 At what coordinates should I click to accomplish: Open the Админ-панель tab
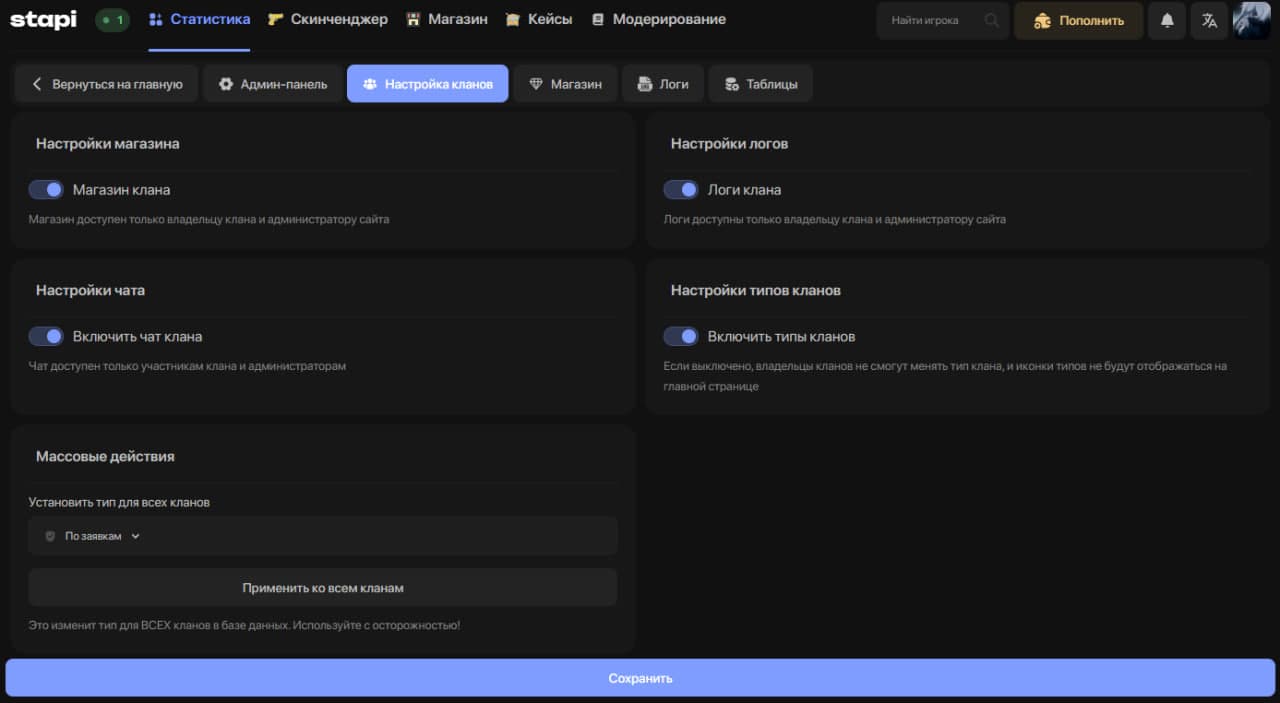pyautogui.click(x=273, y=84)
